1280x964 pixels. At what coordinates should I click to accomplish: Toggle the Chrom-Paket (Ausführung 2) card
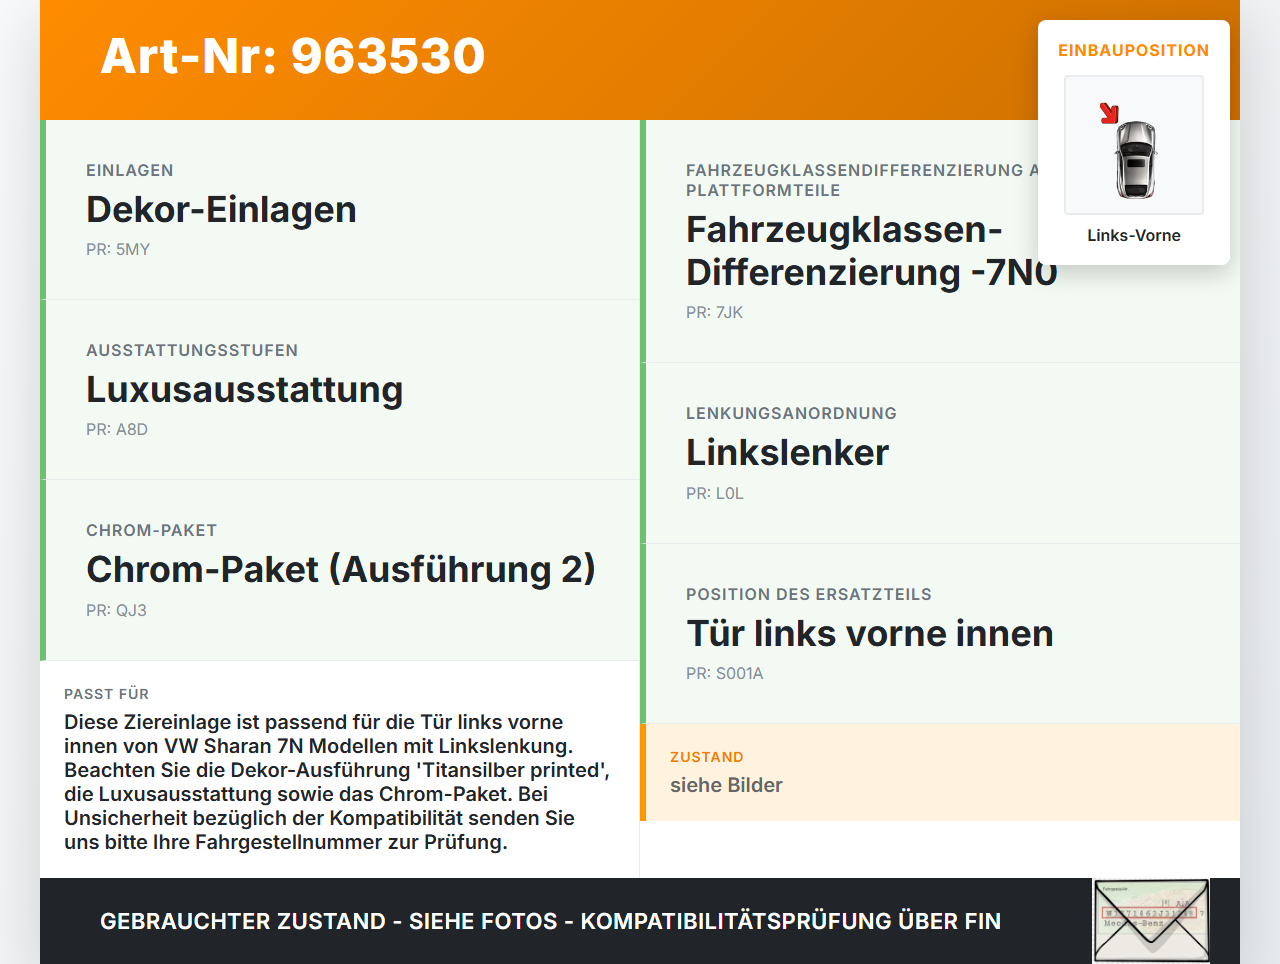click(x=340, y=569)
